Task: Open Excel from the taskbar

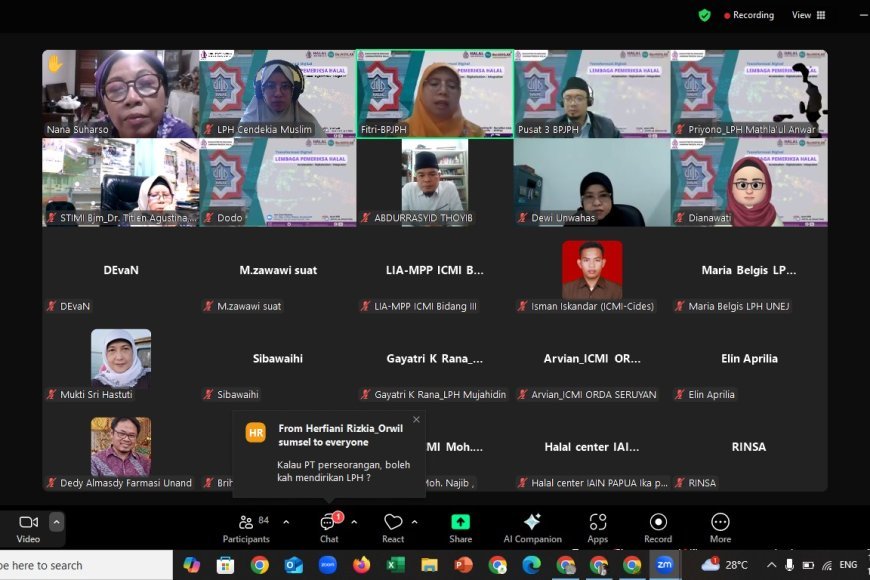Action: pos(395,566)
